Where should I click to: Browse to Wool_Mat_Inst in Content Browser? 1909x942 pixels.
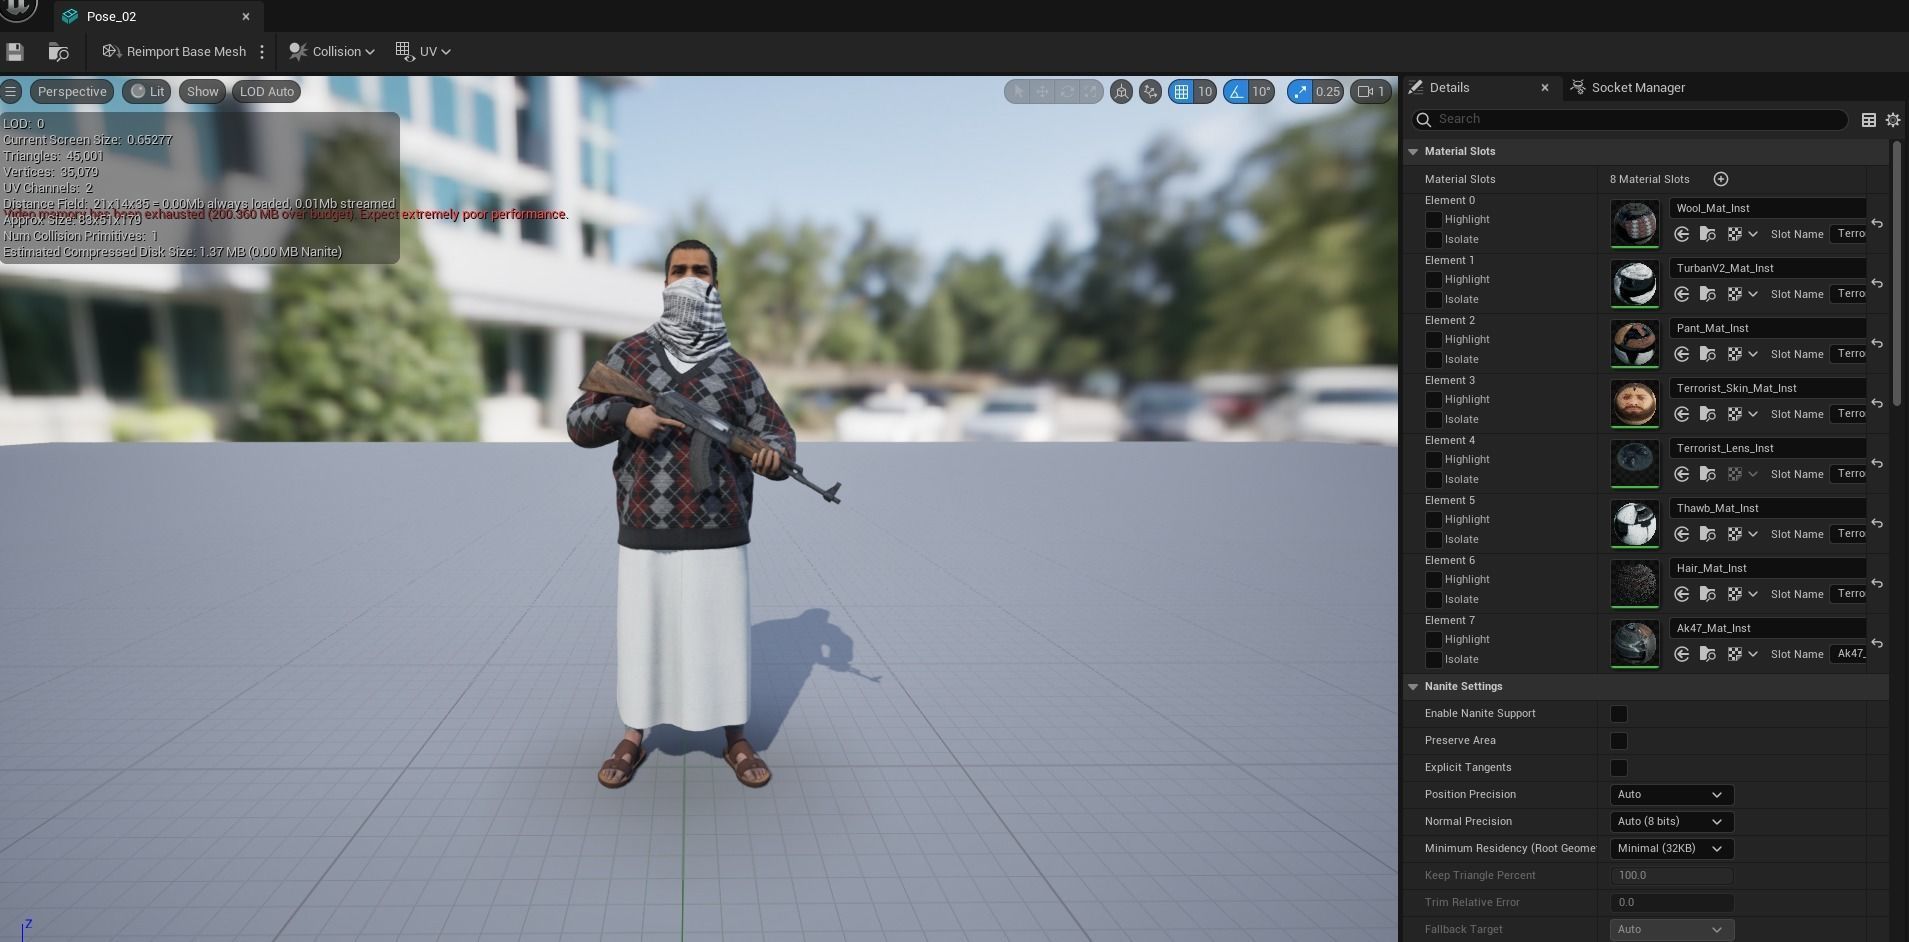tap(1708, 234)
